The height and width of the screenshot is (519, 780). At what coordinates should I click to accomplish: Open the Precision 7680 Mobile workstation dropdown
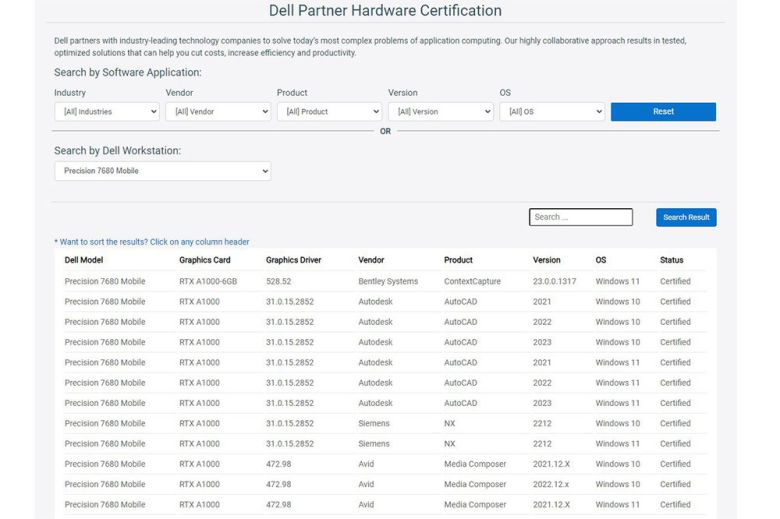[162, 171]
